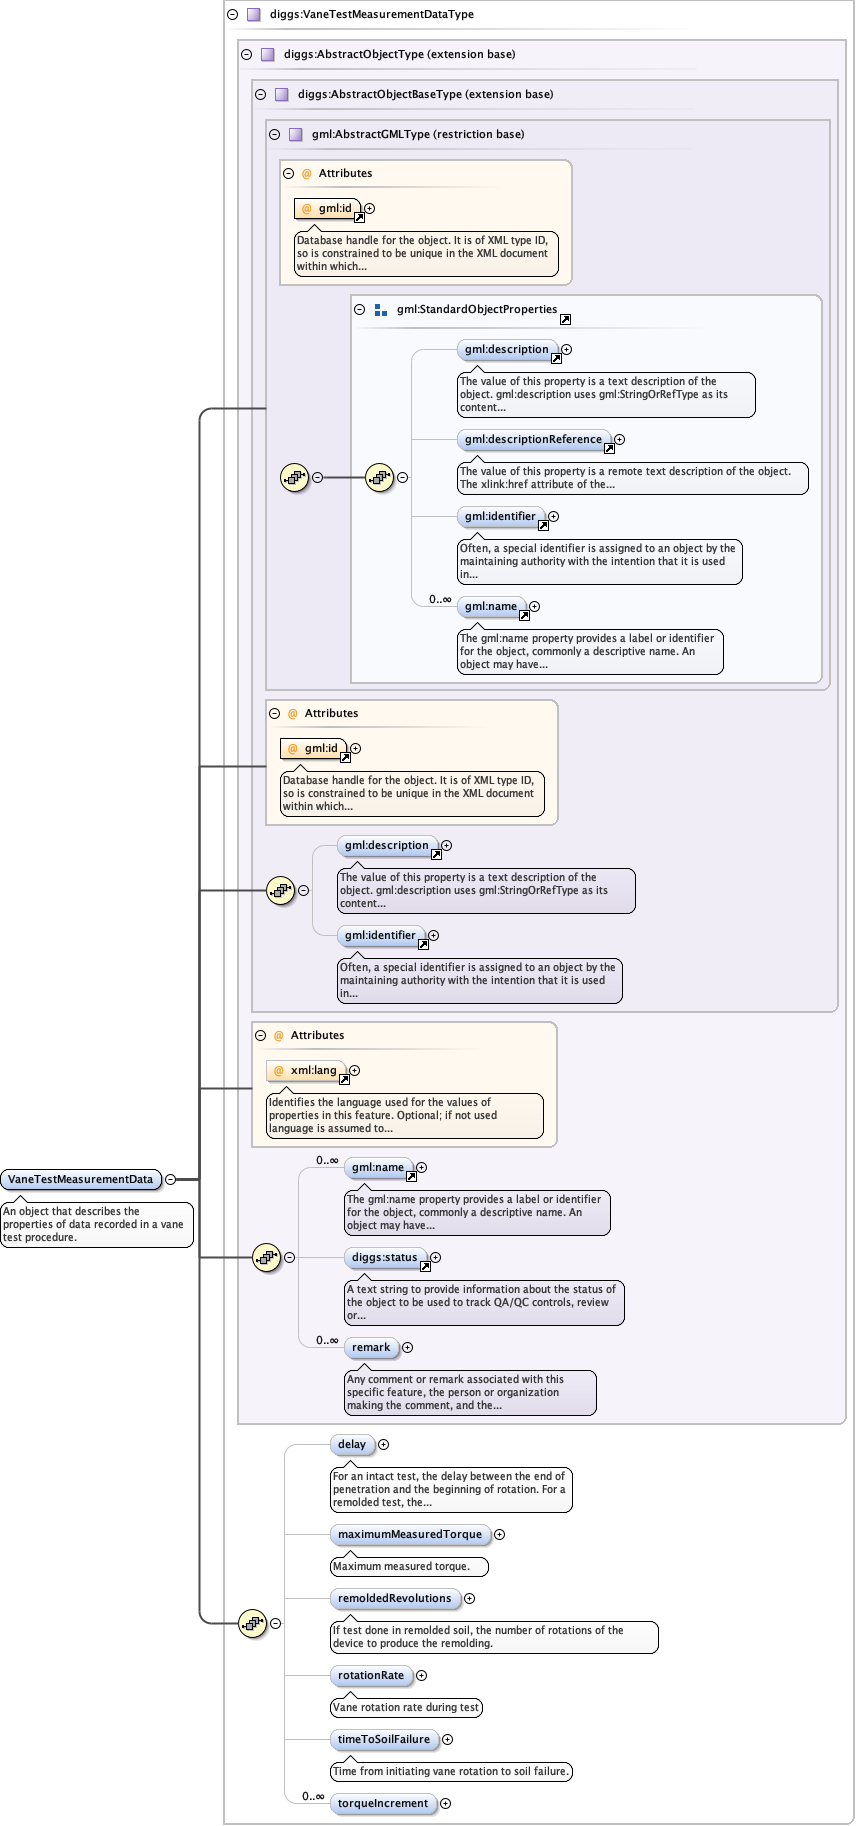Click the diggs:VaneTestMeasurementDataType purple type icon
The image size is (856, 1826).
click(x=254, y=15)
